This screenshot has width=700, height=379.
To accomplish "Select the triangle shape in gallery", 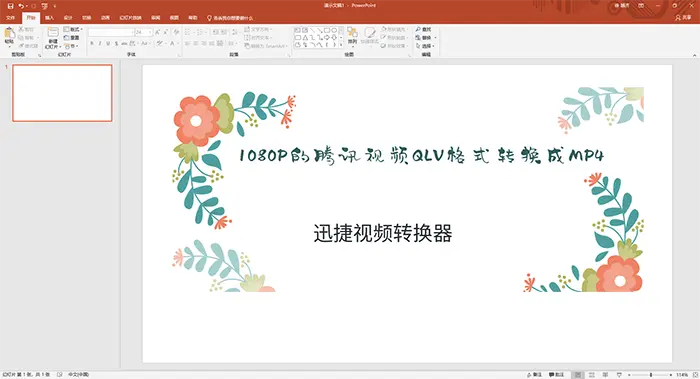I will click(305, 37).
